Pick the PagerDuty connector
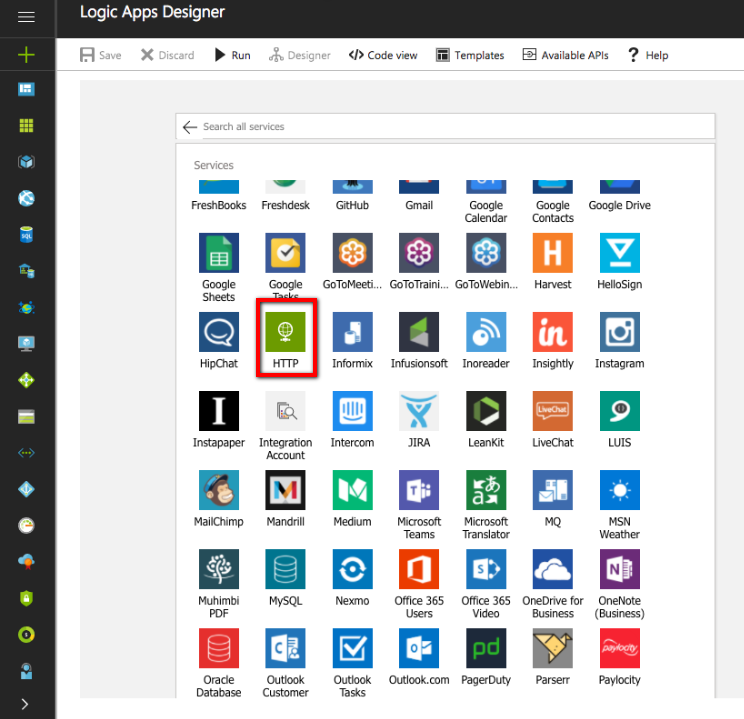This screenshot has height=719, width=744. tap(486, 648)
